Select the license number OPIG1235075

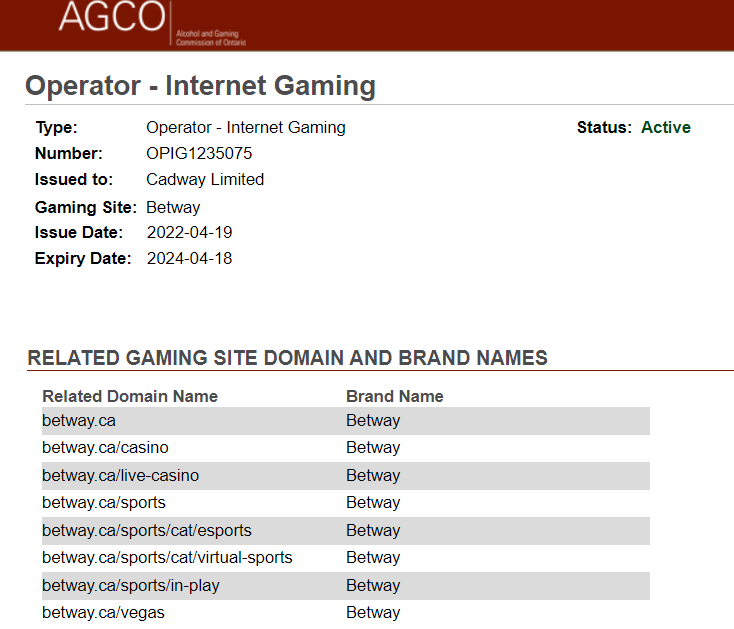pos(199,154)
